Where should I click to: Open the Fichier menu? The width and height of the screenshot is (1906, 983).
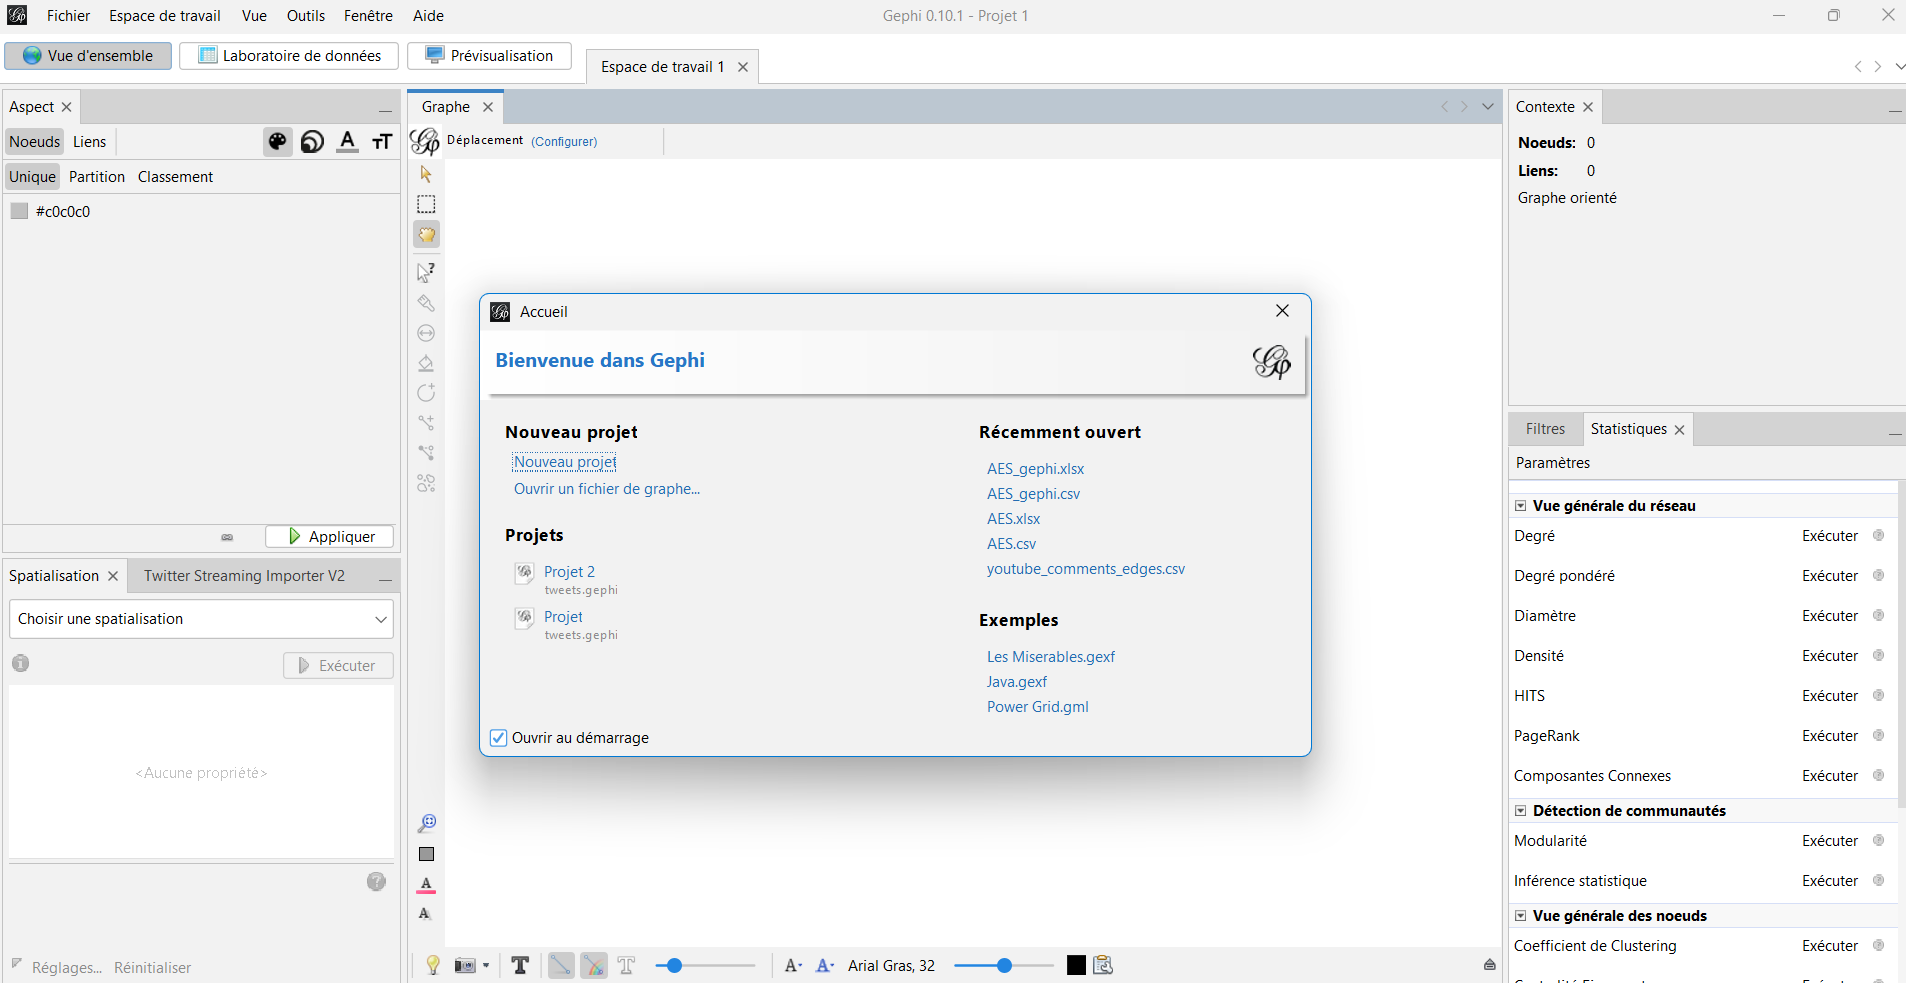coord(68,16)
